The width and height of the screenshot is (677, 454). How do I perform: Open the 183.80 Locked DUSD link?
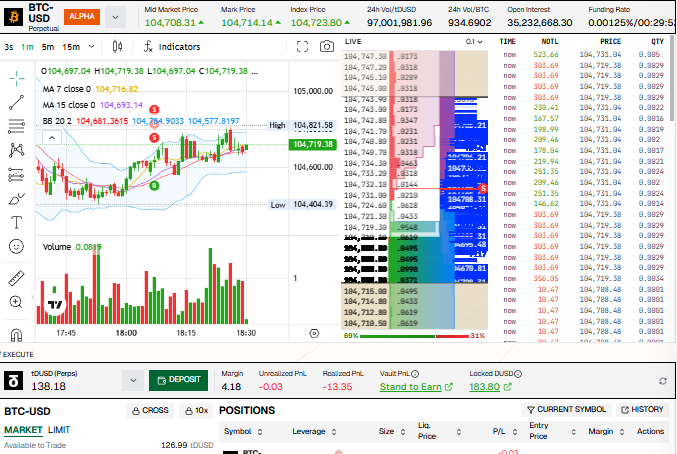coord(490,387)
